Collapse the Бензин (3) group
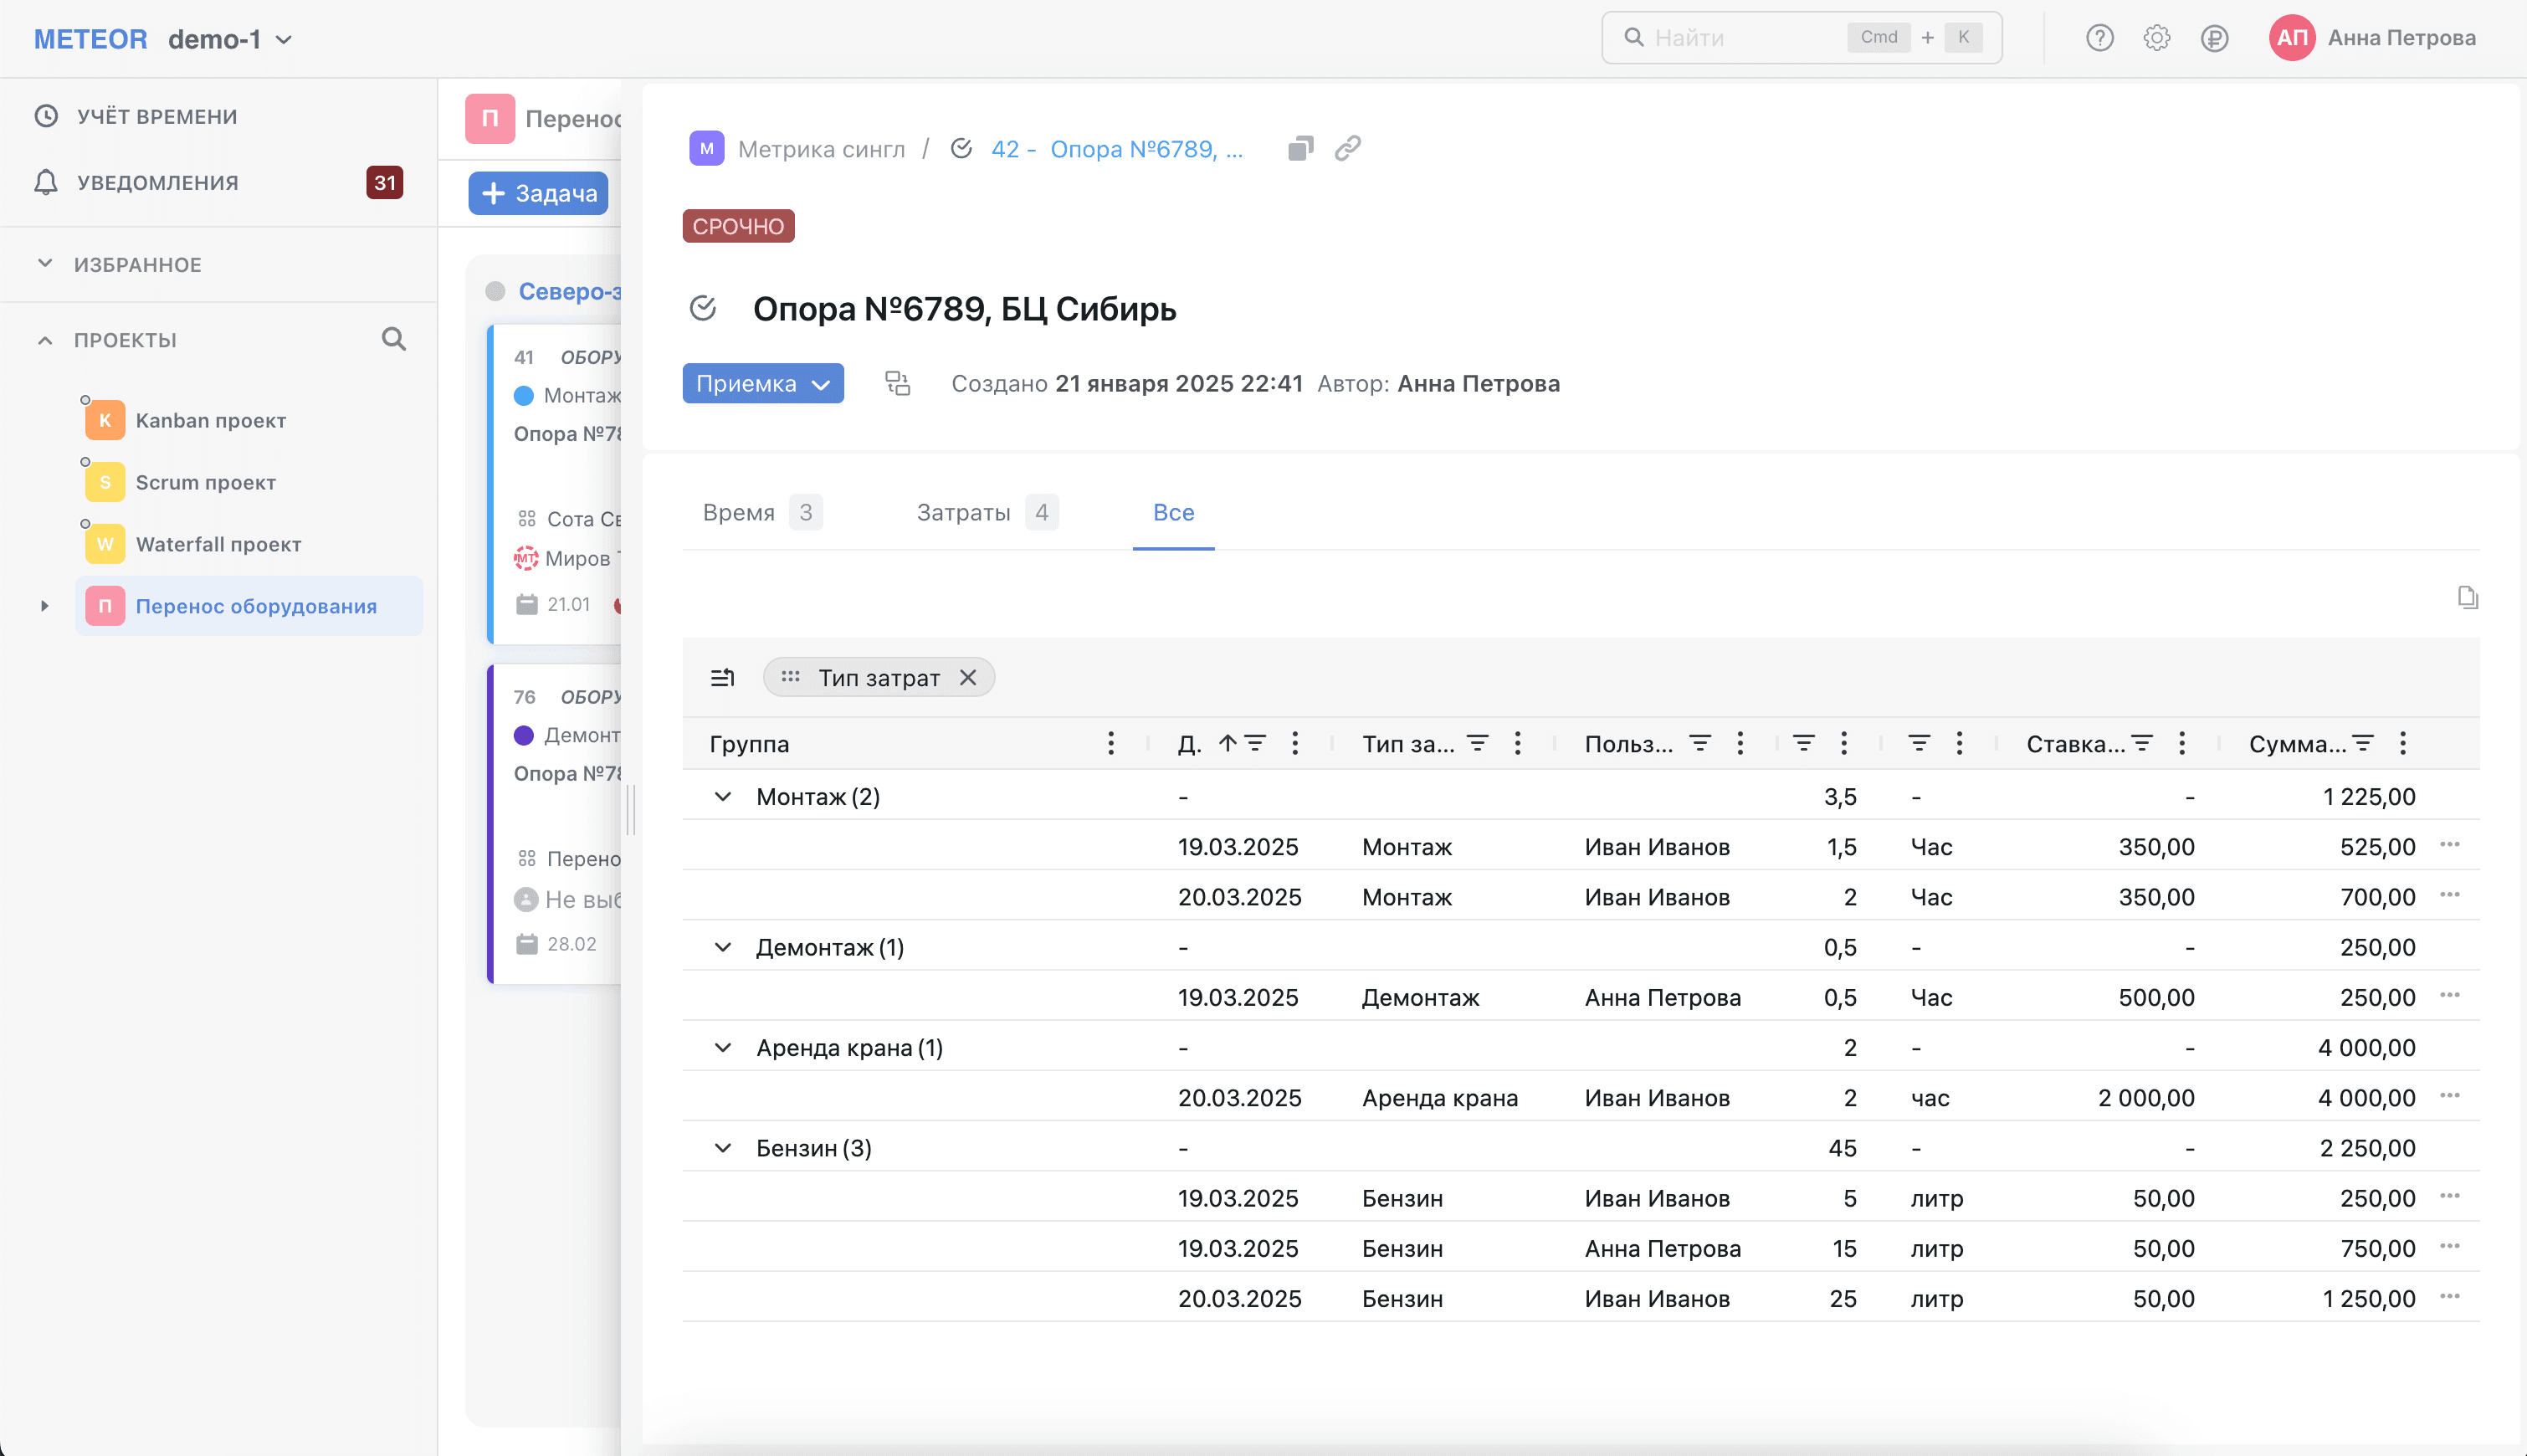This screenshot has width=2527, height=1456. coord(722,1148)
